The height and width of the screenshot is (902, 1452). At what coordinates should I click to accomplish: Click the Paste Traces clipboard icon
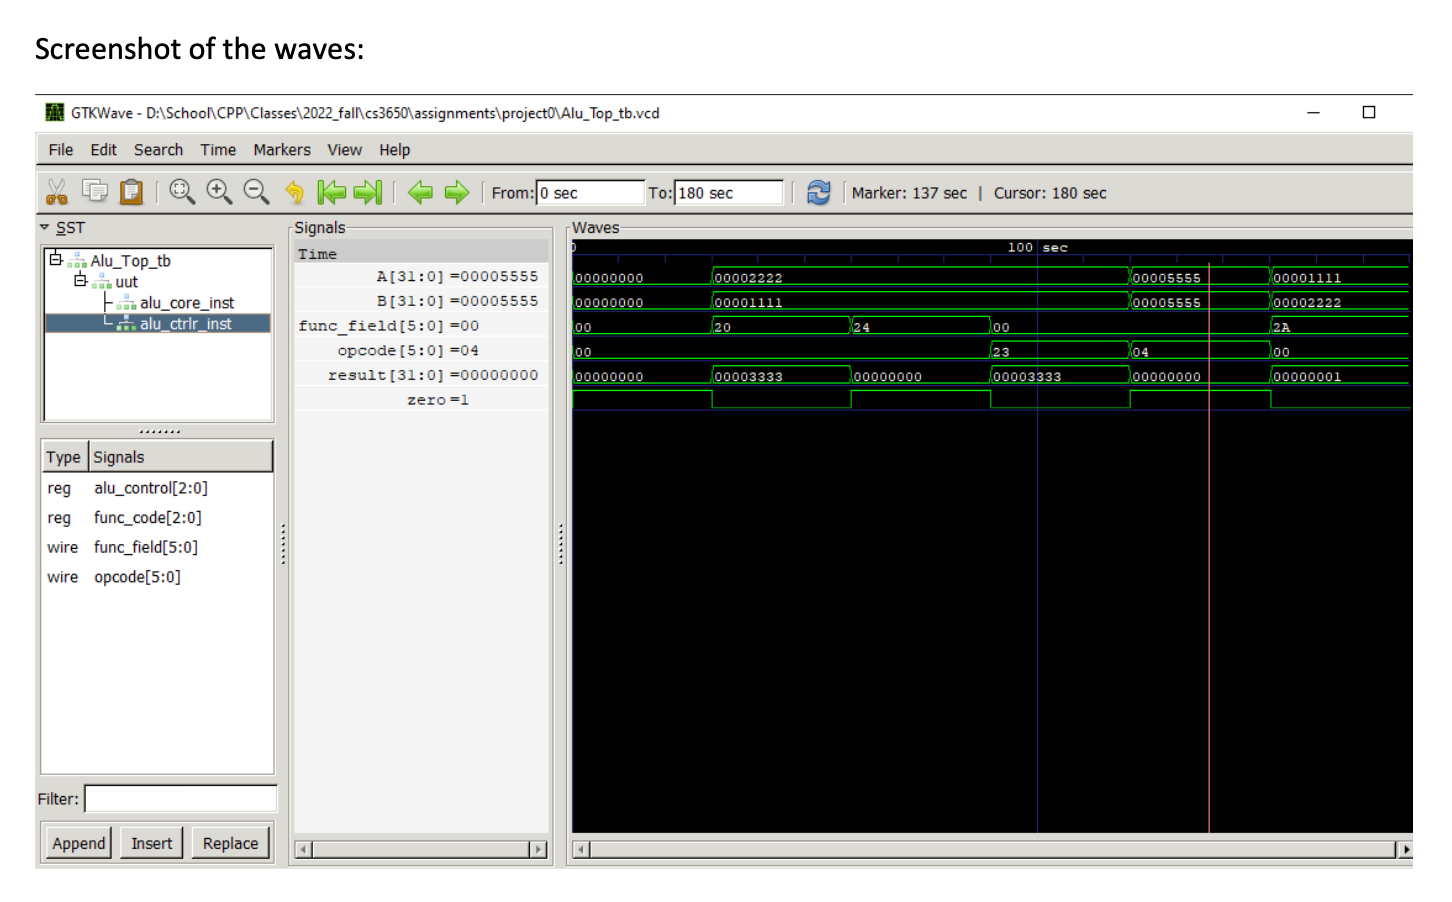pyautogui.click(x=131, y=192)
